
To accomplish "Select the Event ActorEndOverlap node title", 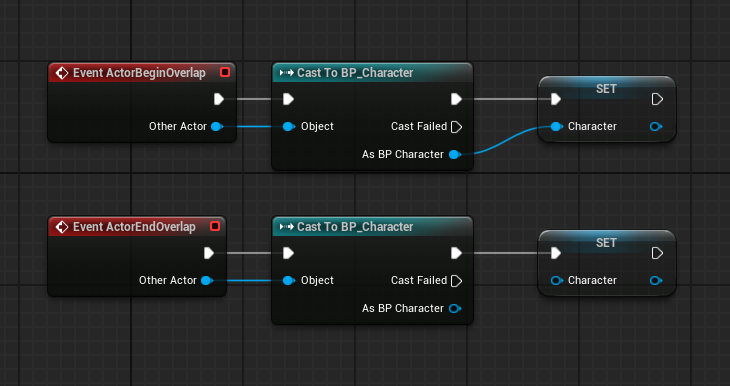I will pyautogui.click(x=134, y=227).
